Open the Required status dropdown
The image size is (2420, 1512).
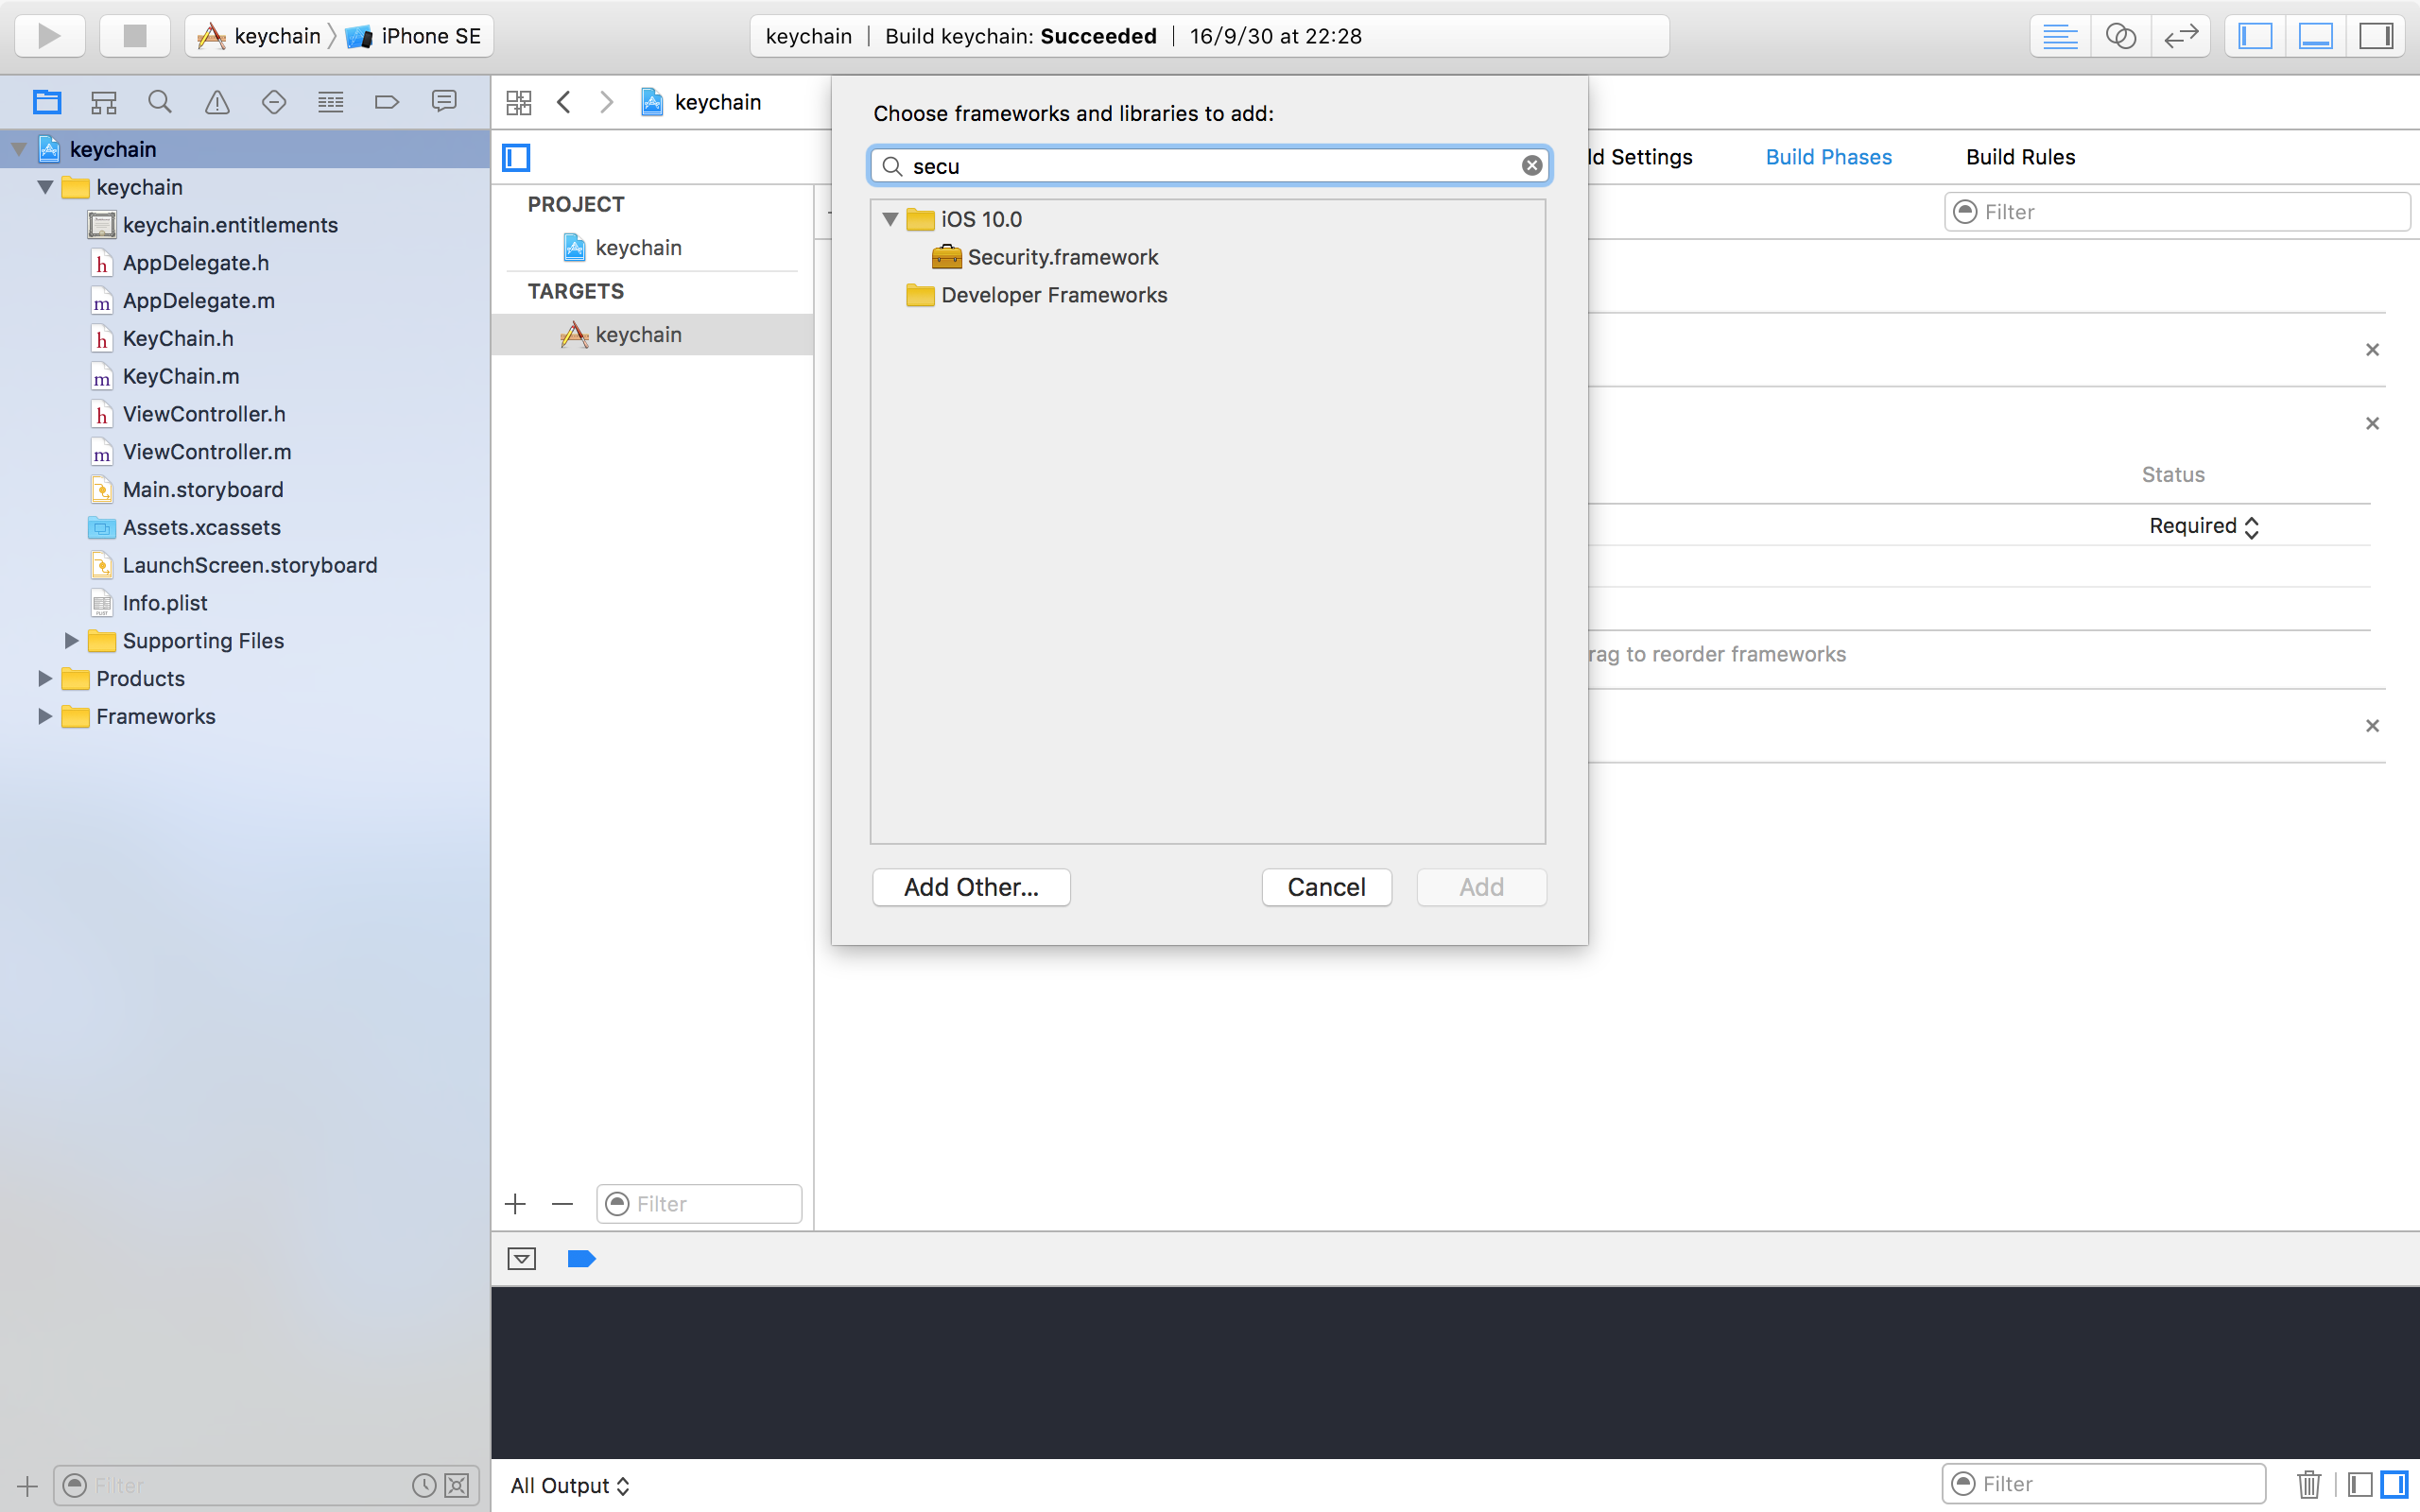2203,526
